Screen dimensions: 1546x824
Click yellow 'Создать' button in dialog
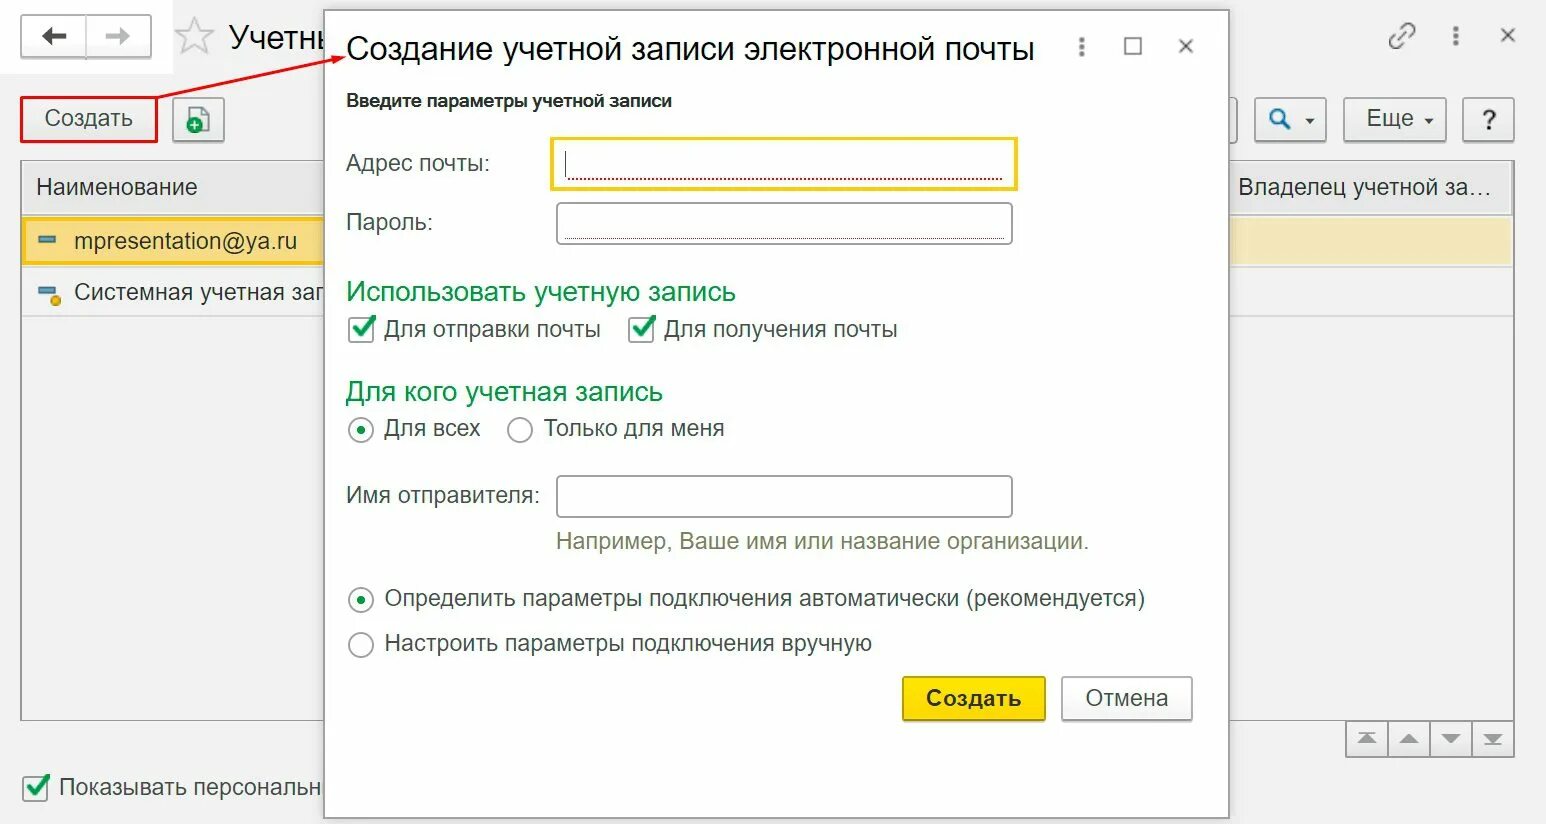[x=973, y=698]
